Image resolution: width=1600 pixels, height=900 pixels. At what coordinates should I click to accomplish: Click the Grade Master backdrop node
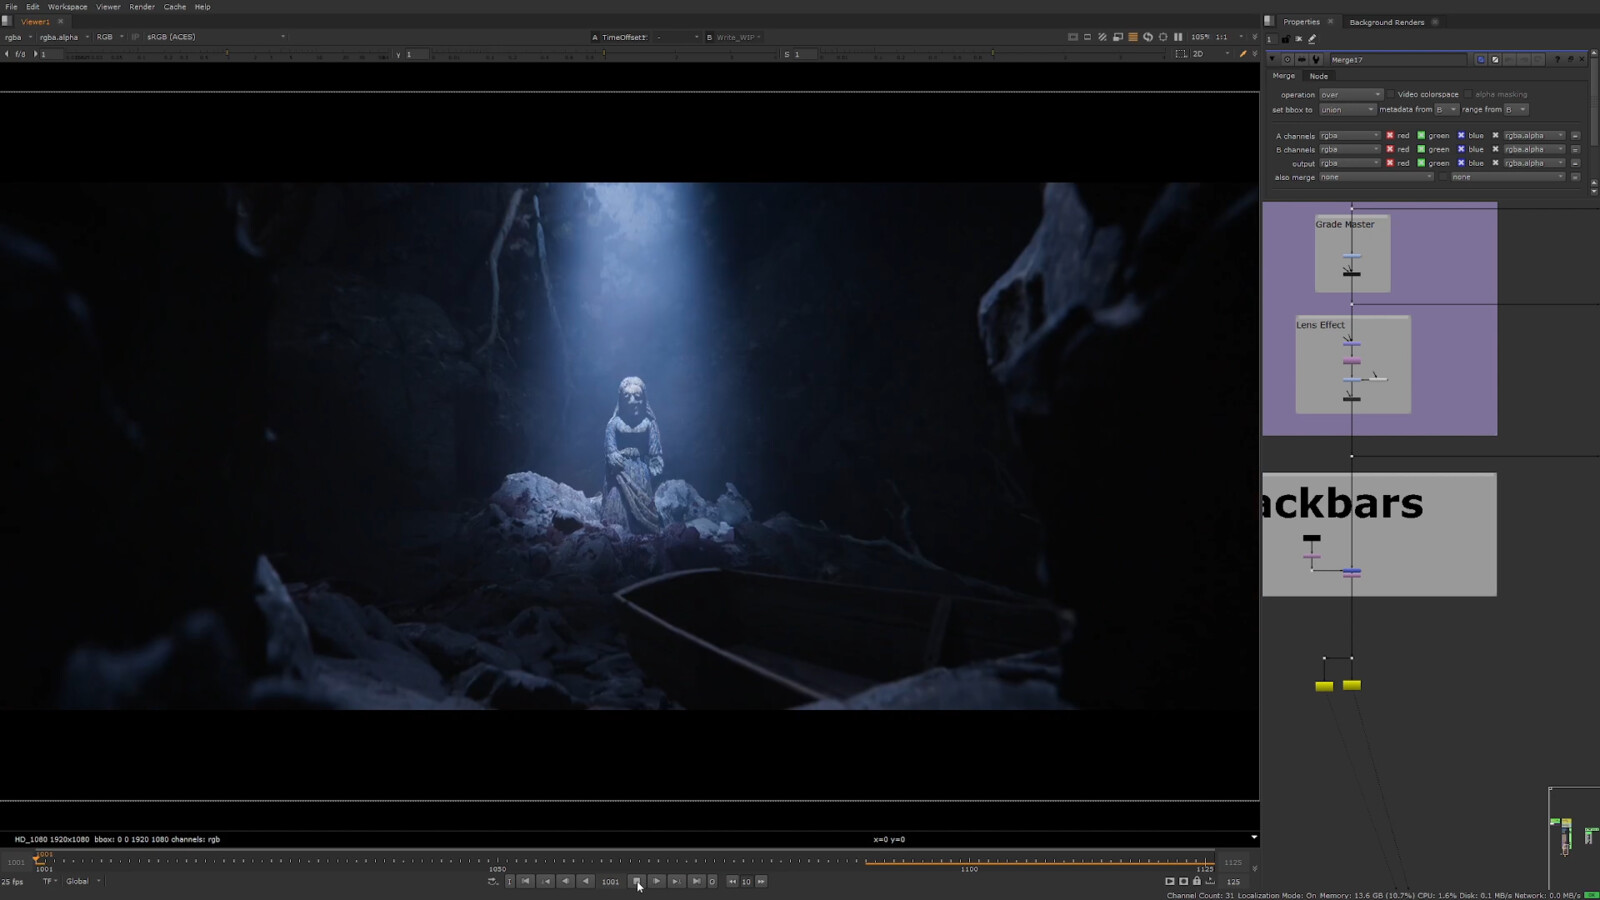1352,254
